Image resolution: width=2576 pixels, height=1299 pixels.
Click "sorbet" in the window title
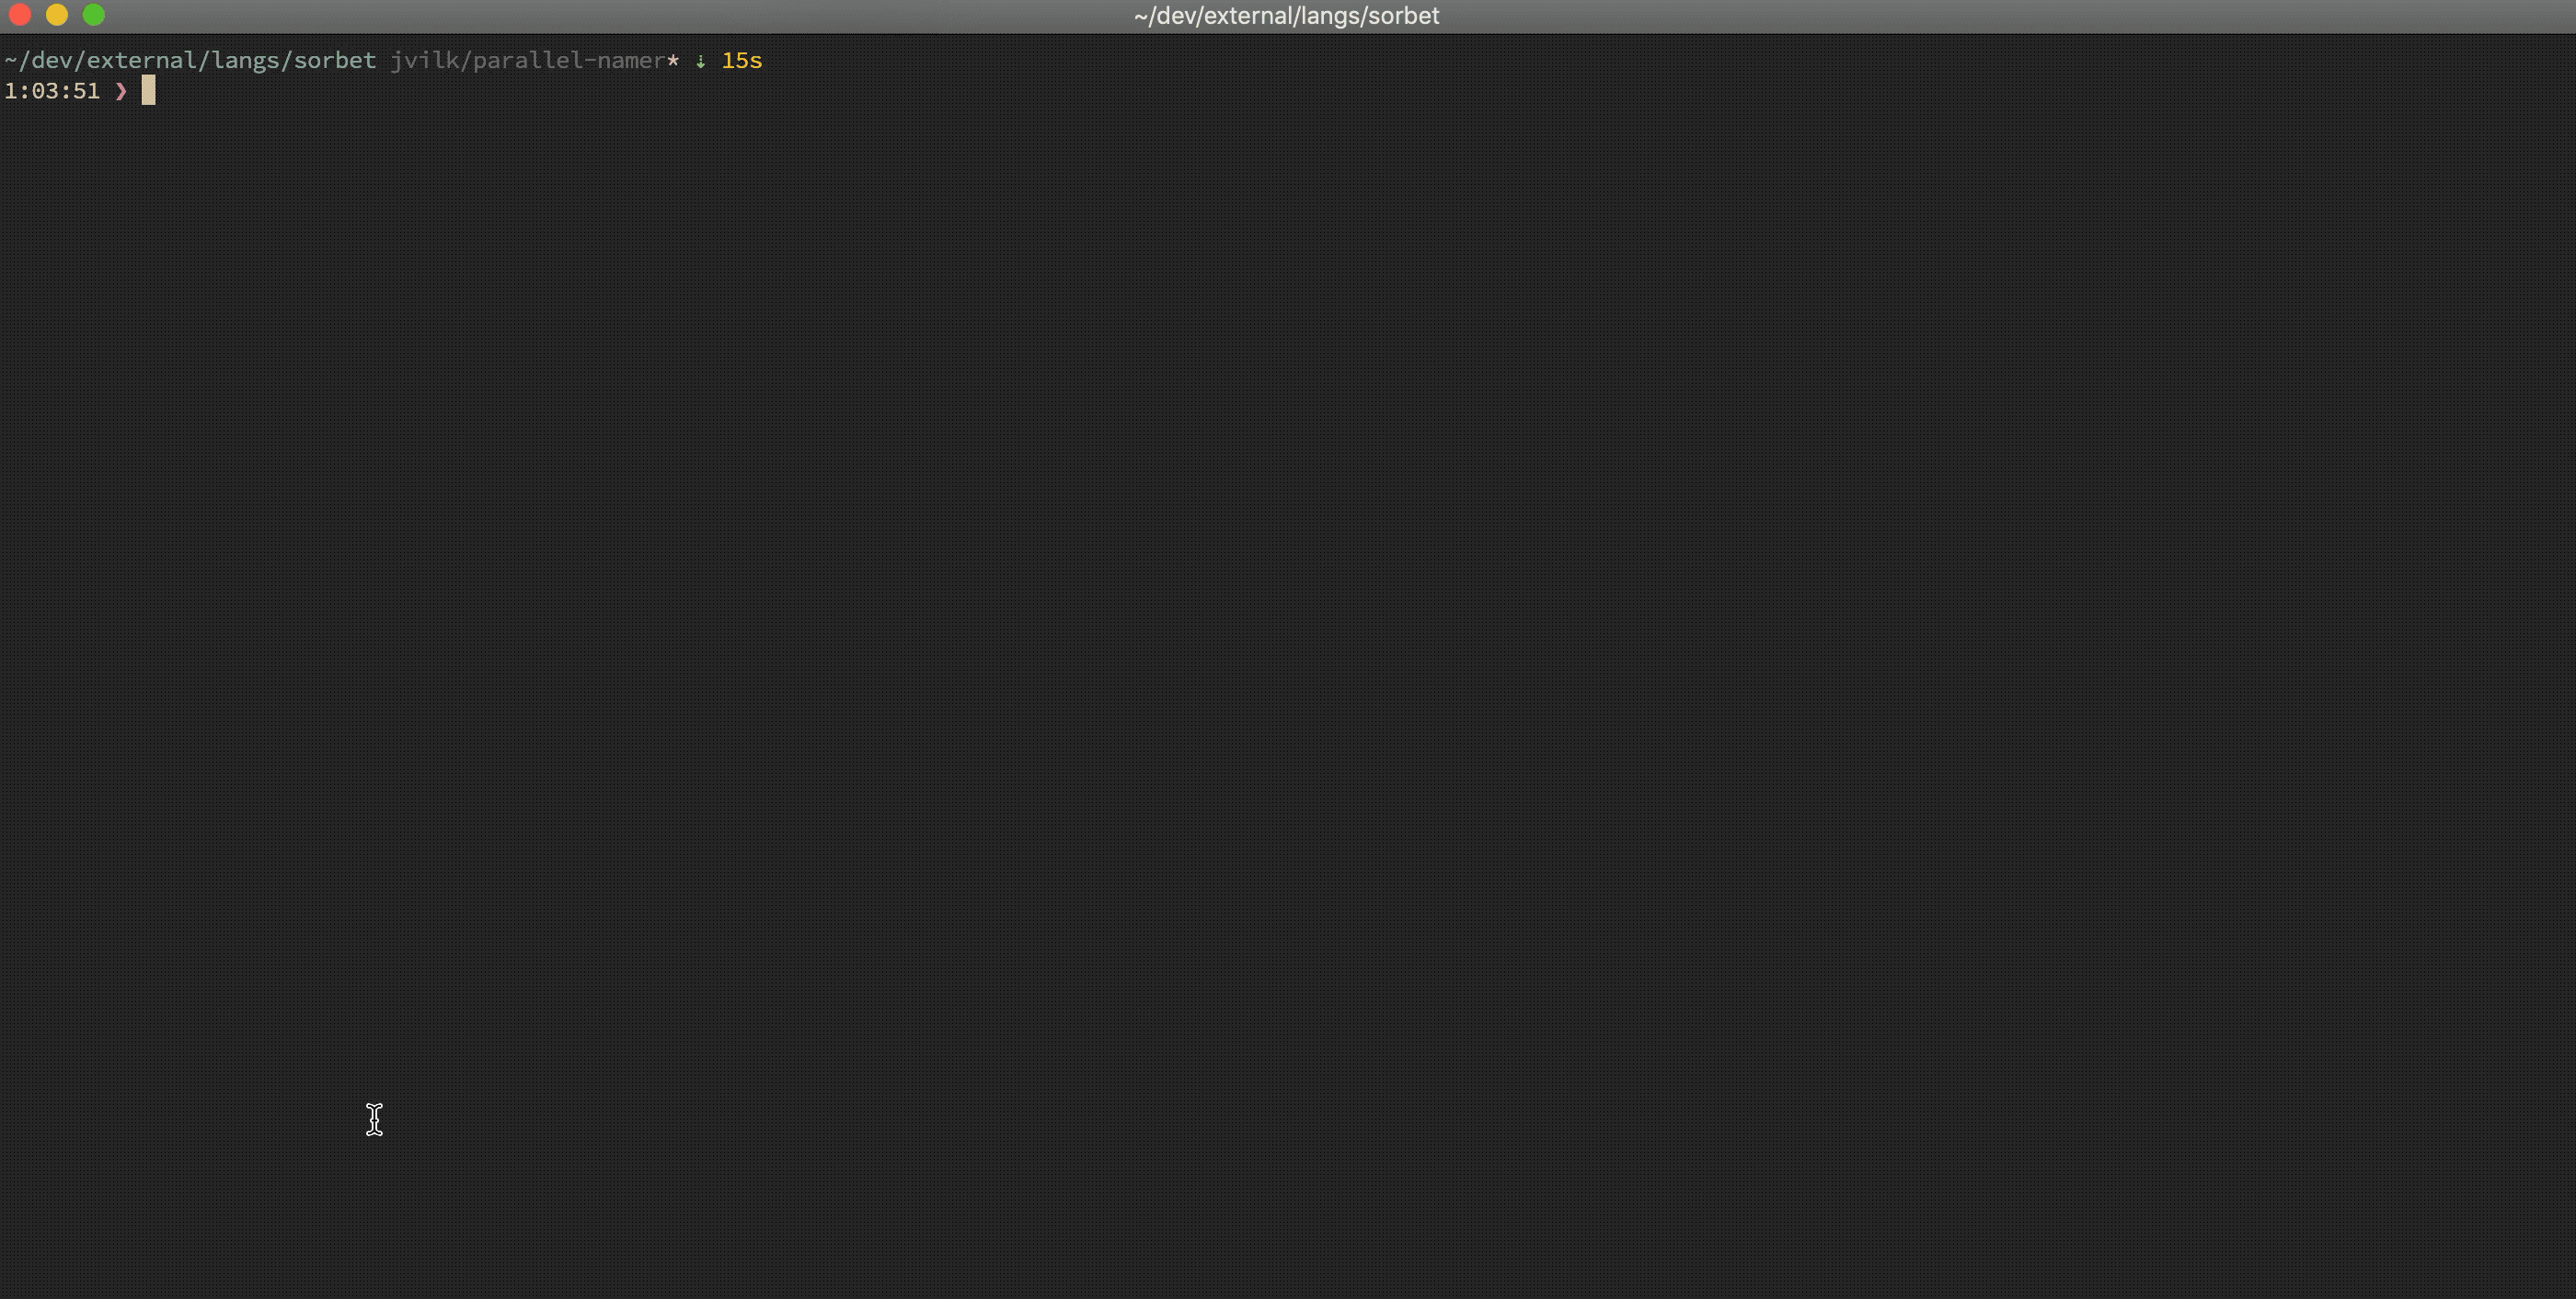coord(1405,16)
